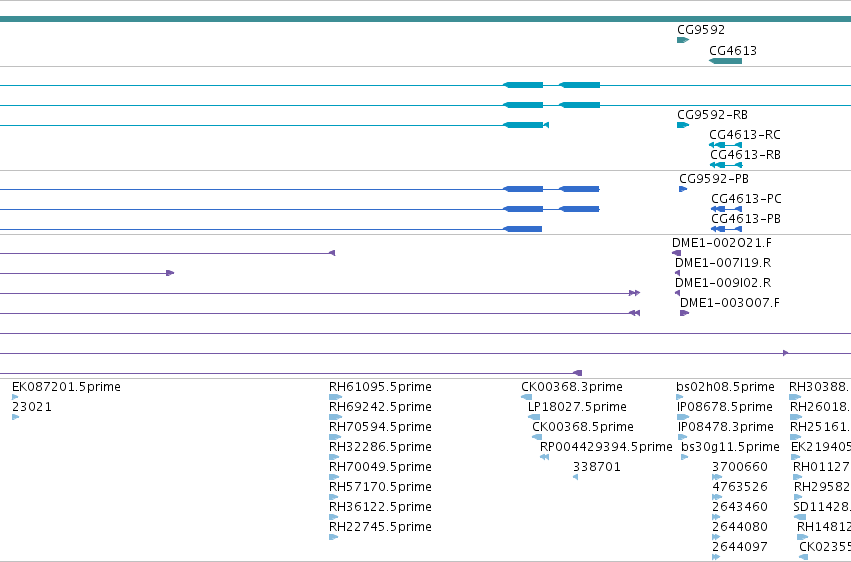Click the CG4613-PB protein glyph

pos(726,229)
